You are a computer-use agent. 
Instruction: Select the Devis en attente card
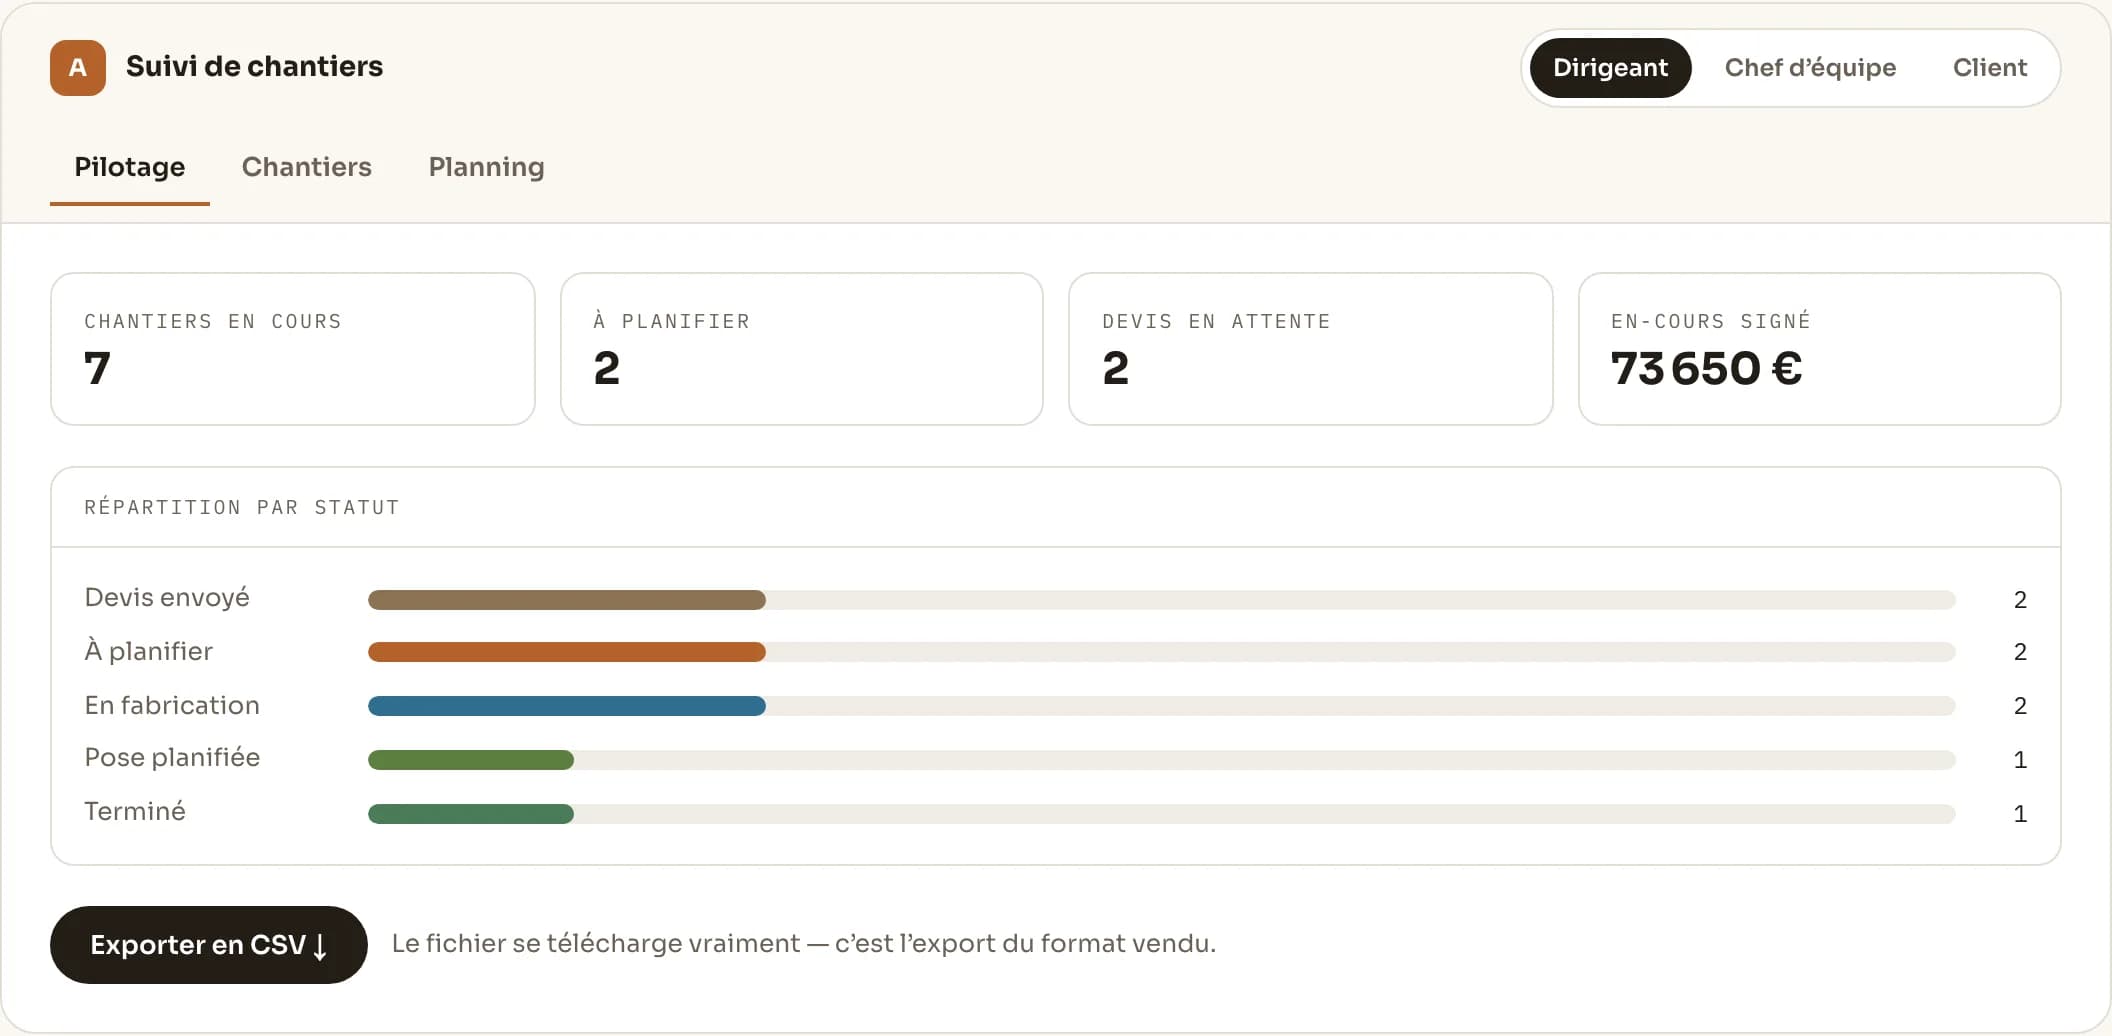[x=1311, y=349]
